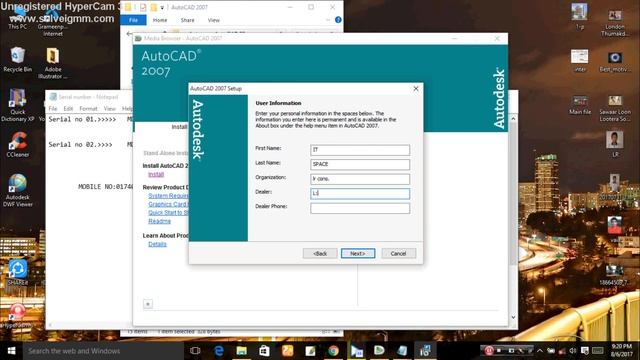The width and height of the screenshot is (640, 360).
Task: Select LR desktop photo icon
Action: pyautogui.click(x=615, y=144)
